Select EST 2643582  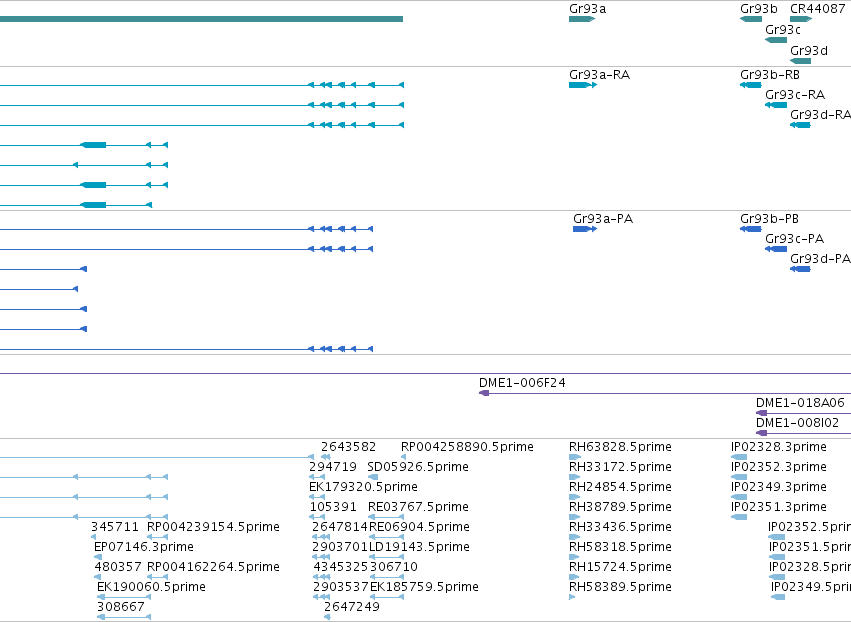click(x=326, y=457)
